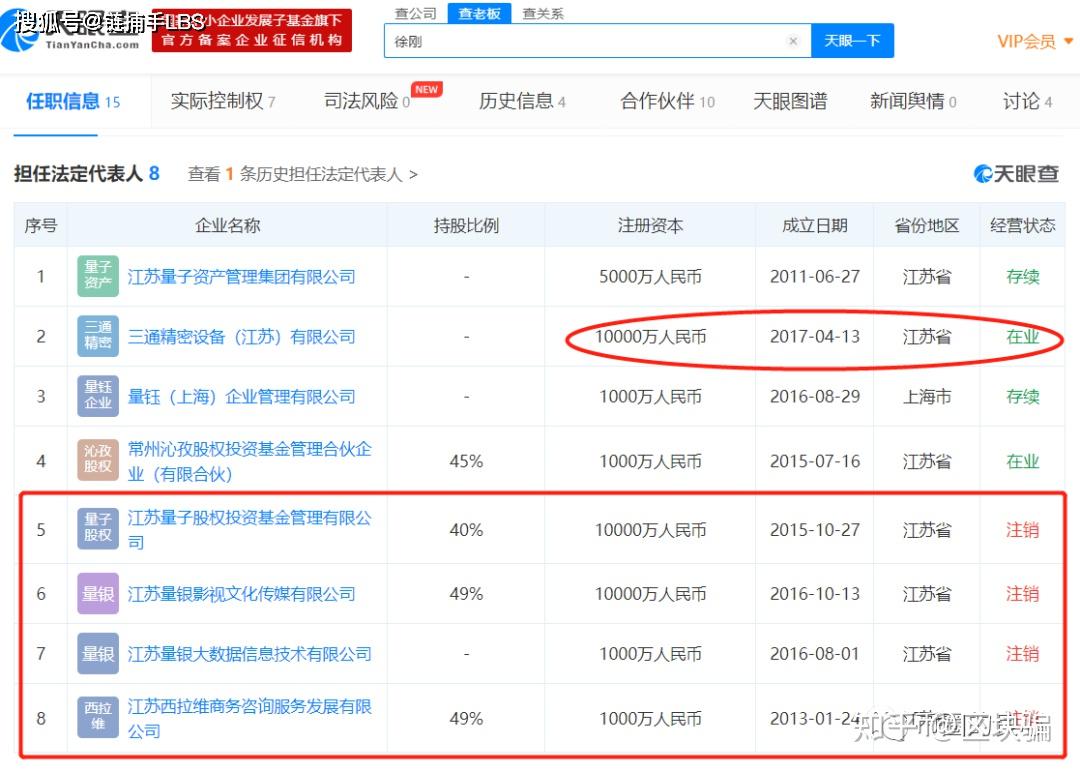
Task: Open the 沁孜股权 company logo icon
Action: (98, 459)
